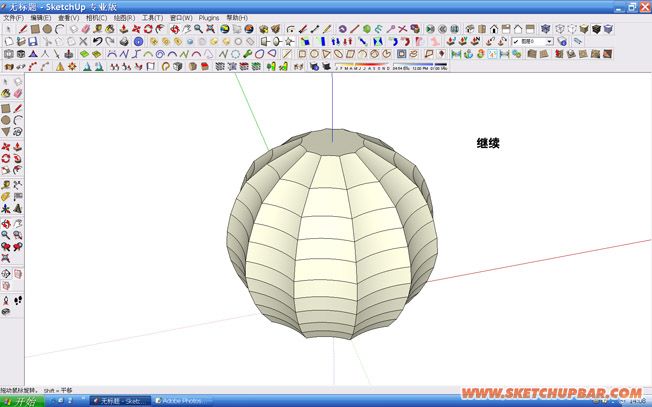Select the Freehand tool in the left palette
The image size is (652, 407).
click(17, 132)
